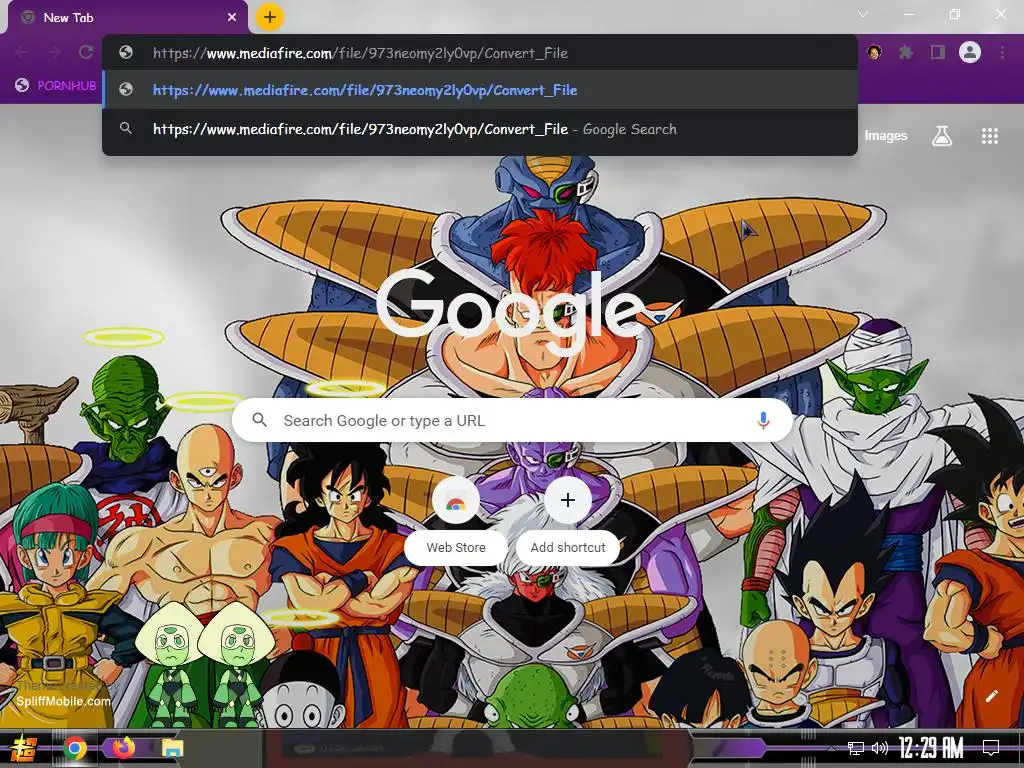
Task: Go back with the back arrow
Action: click(x=22, y=52)
